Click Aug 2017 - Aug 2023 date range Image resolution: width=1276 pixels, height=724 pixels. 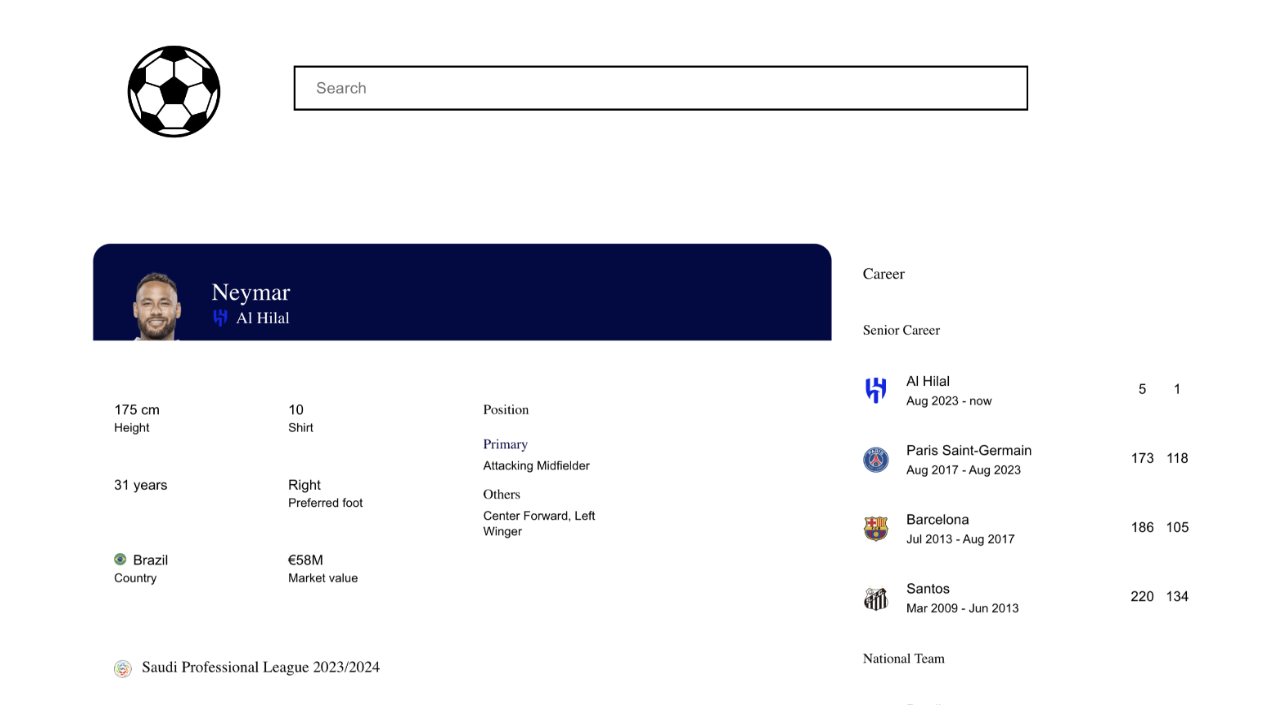click(x=963, y=470)
